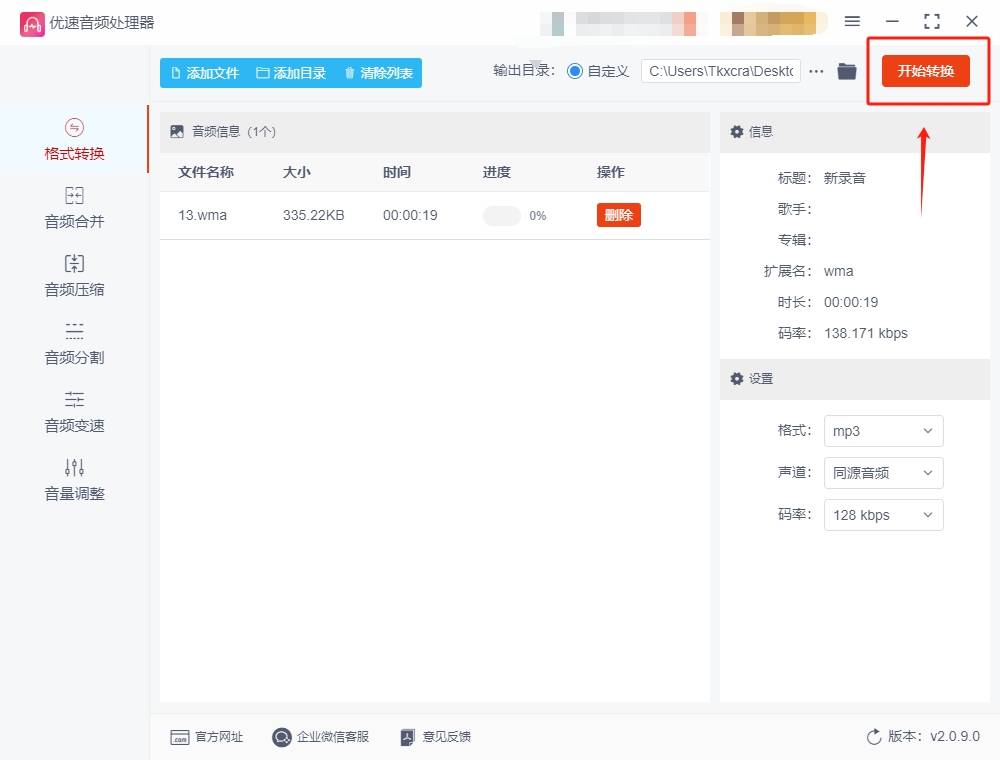Screen dimensions: 1000x760
Task: Click the title value 新录音
Action: pos(844,178)
